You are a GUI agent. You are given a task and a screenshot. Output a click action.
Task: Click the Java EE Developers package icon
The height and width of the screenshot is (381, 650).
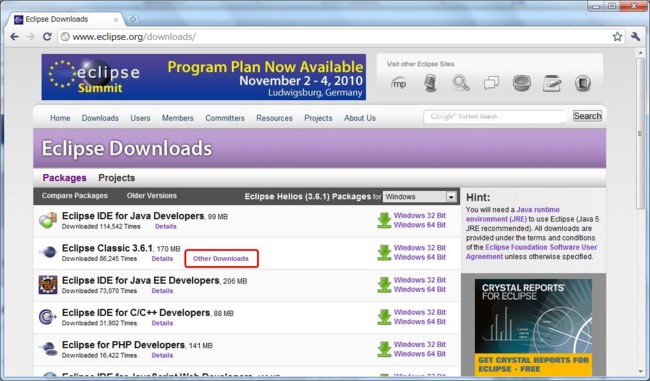48,285
